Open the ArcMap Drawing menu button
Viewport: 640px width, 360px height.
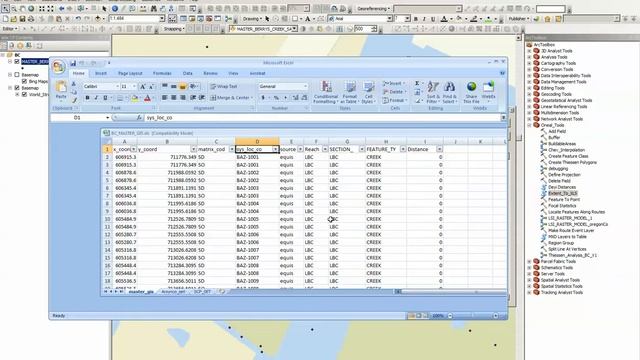pyautogui.click(x=252, y=19)
